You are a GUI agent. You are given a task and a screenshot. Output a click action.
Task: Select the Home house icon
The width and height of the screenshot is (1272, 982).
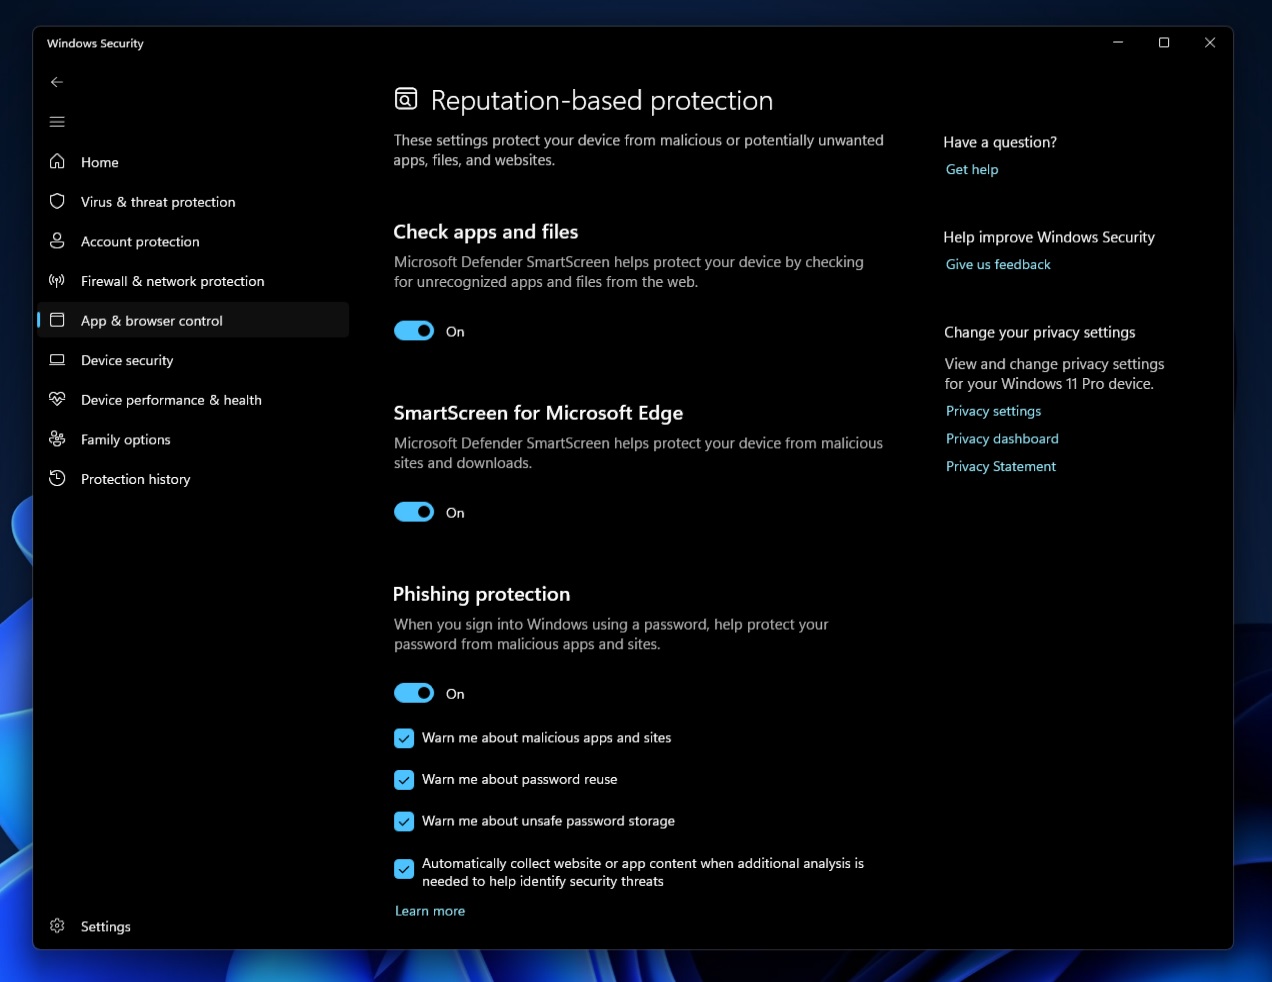click(57, 161)
